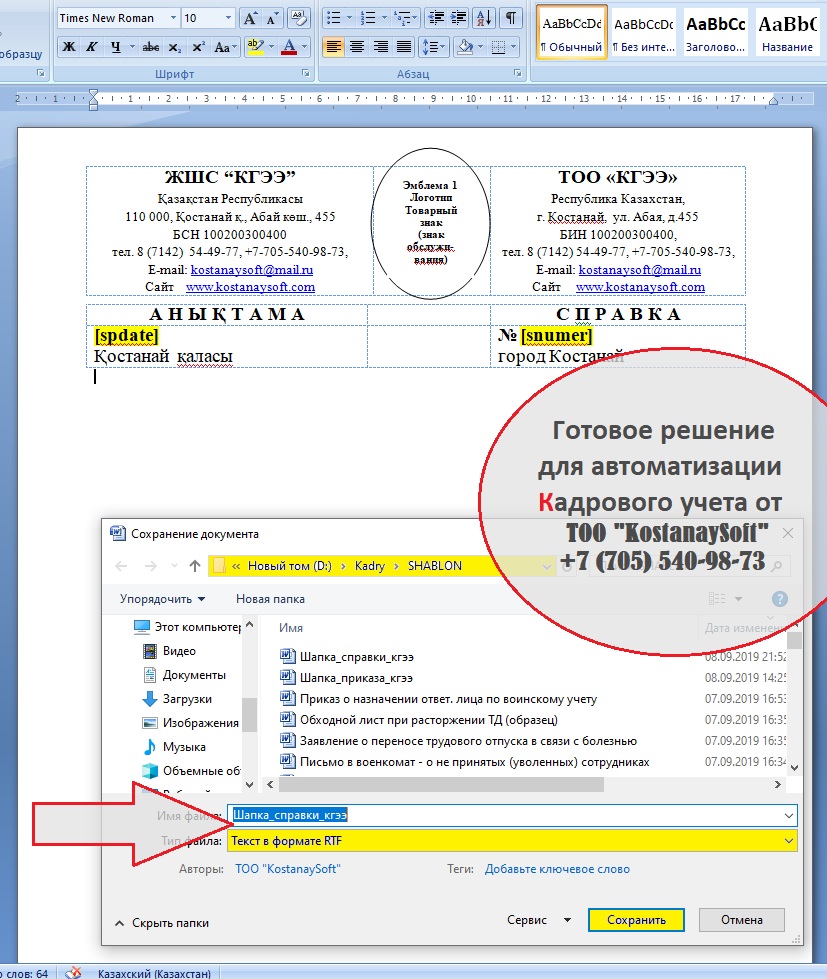Image resolution: width=827 pixels, height=979 pixels.
Task: Select Этот компьютер in the folder tree
Action: [x=187, y=626]
